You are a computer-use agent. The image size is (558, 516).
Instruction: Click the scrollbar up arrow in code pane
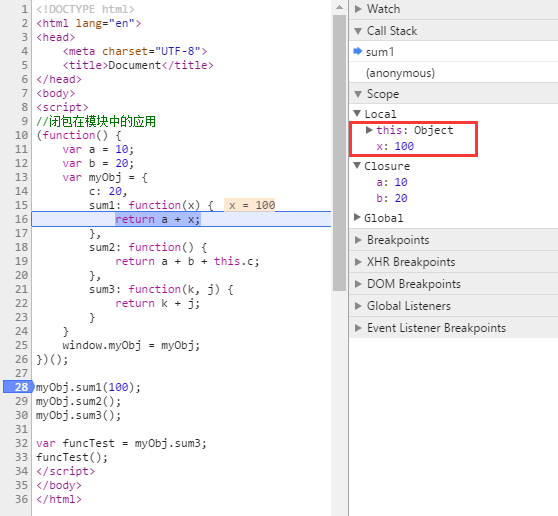point(339,7)
